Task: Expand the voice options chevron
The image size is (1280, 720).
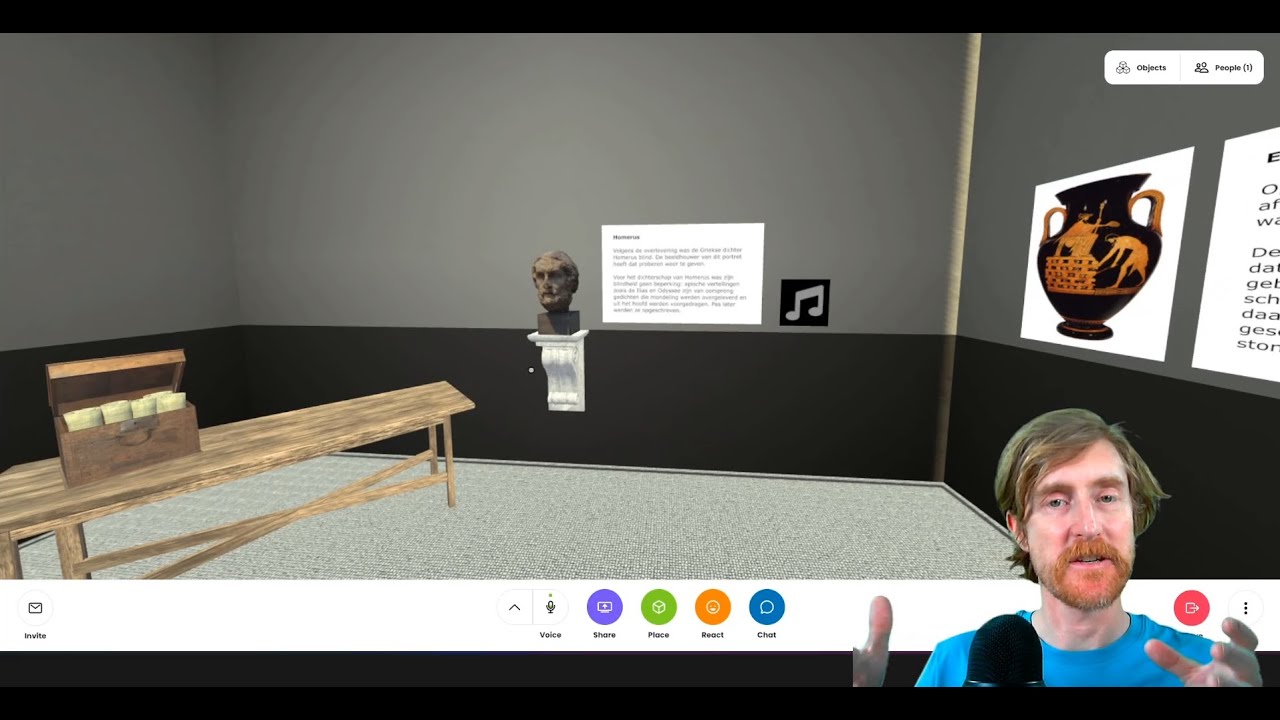Action: (x=514, y=607)
